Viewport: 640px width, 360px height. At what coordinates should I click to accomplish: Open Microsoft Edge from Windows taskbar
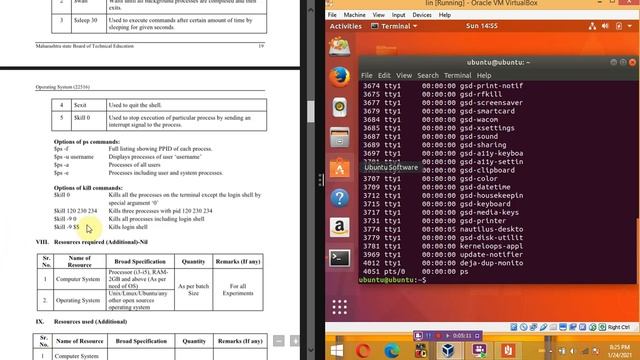click(392, 350)
